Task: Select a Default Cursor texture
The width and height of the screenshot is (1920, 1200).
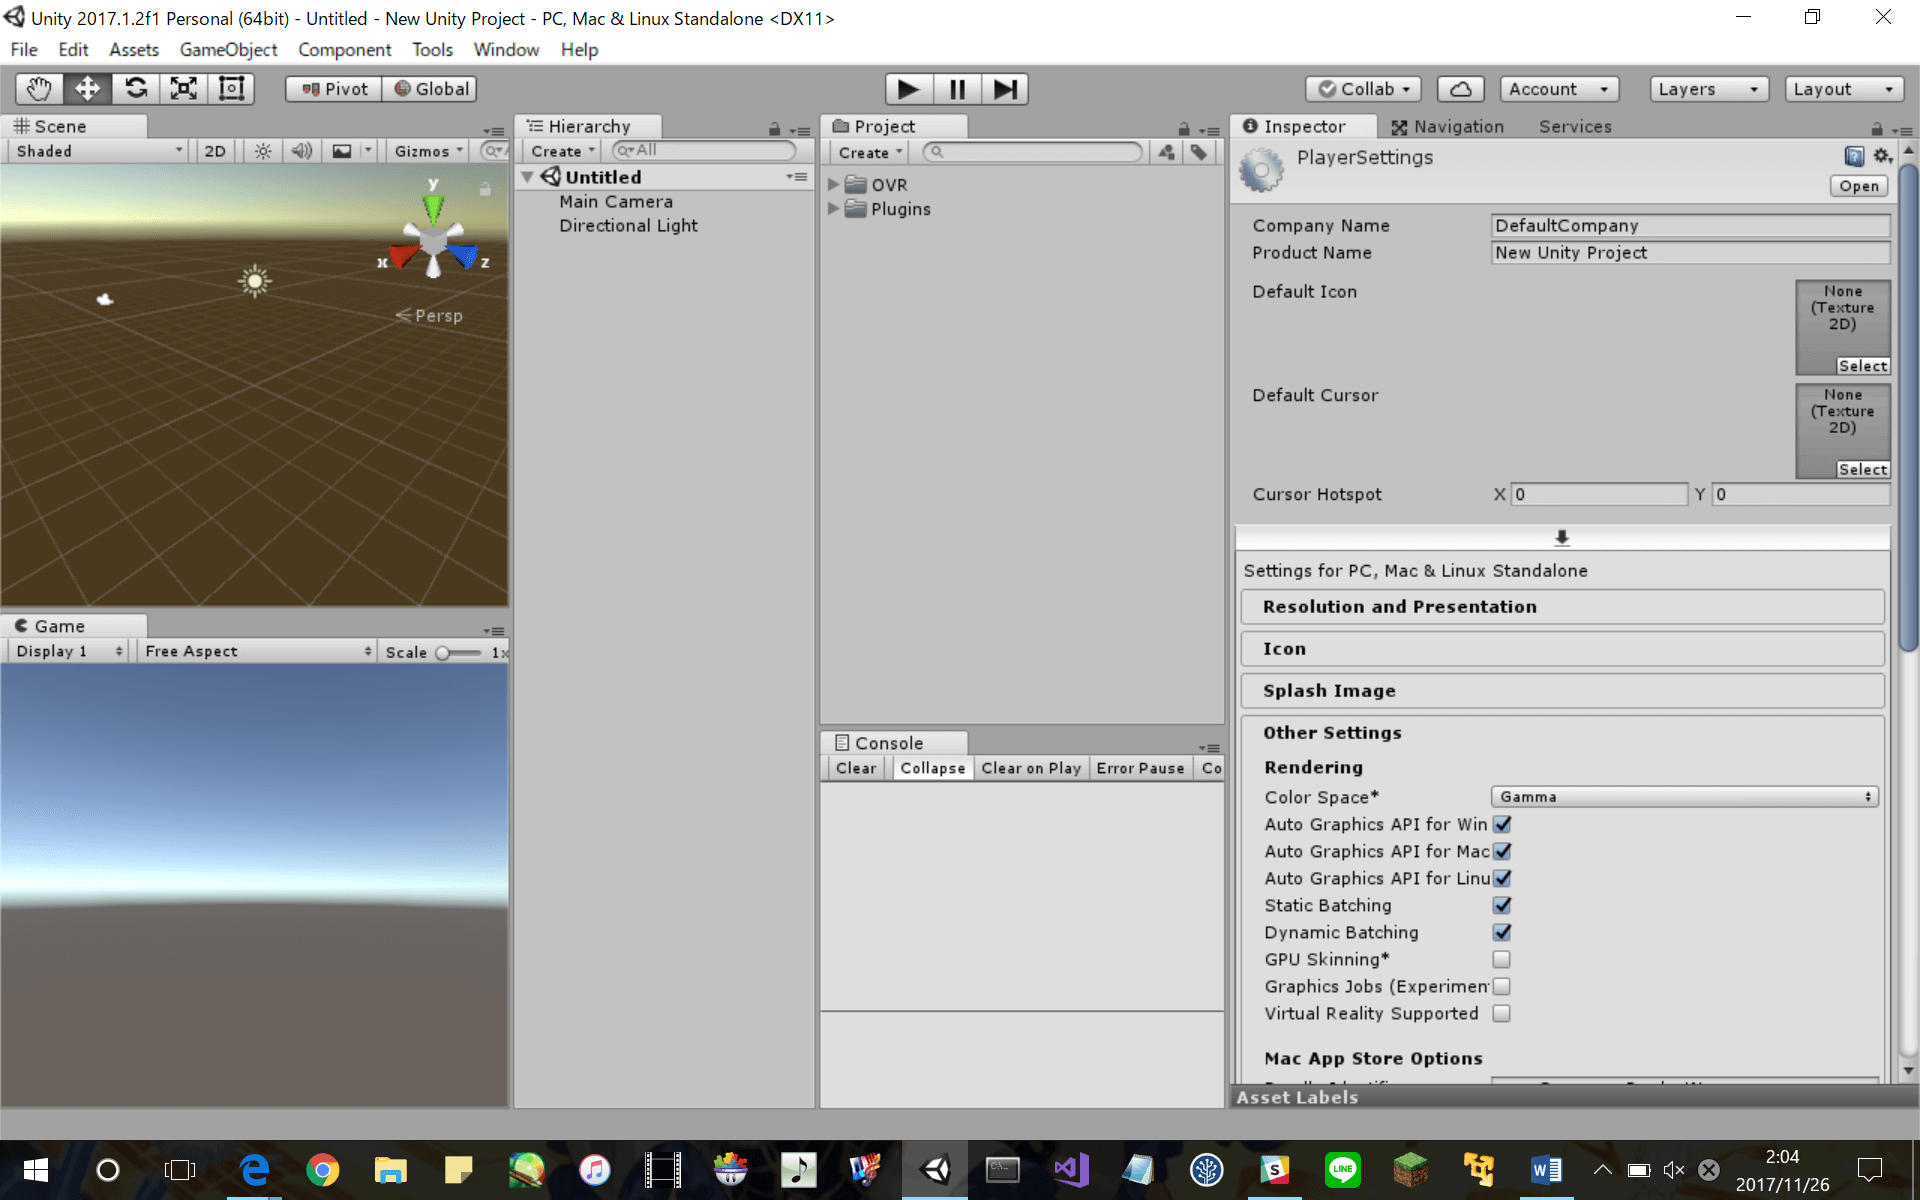Action: [x=1863, y=470]
